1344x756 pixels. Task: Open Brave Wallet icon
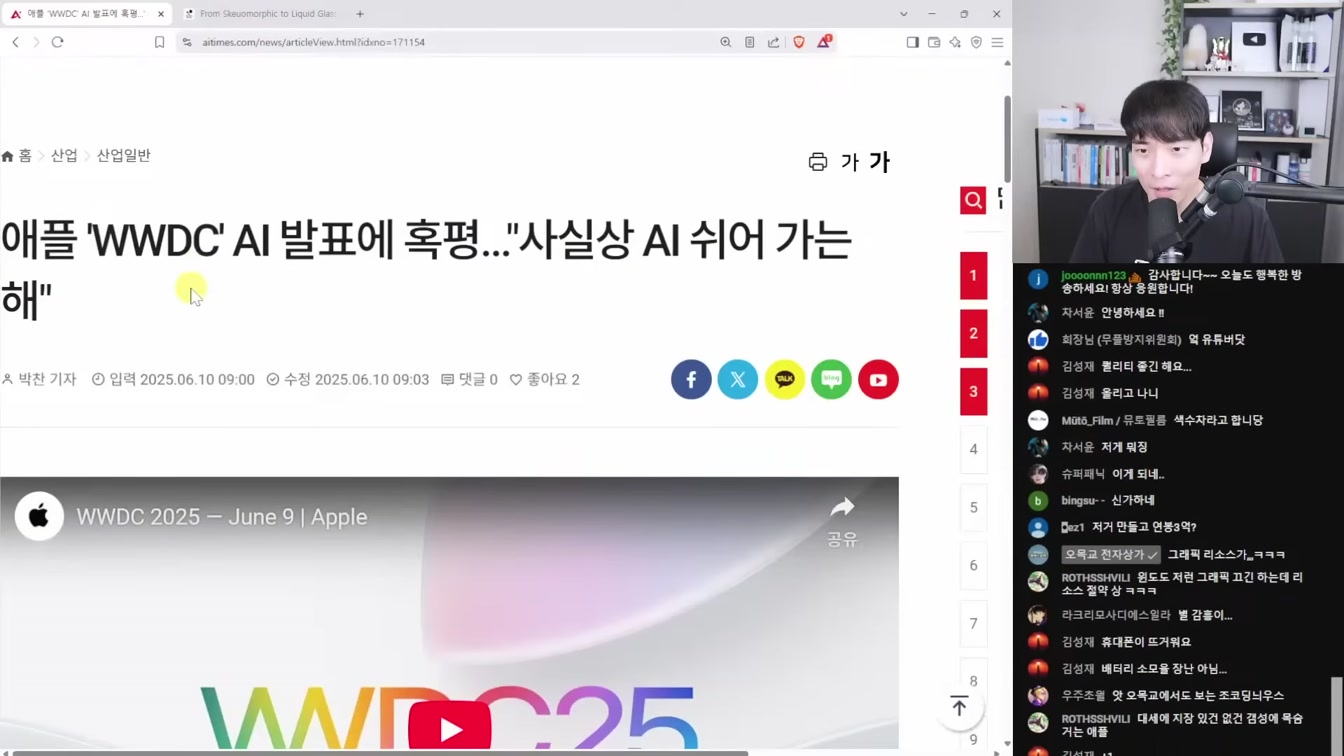pos(934,42)
